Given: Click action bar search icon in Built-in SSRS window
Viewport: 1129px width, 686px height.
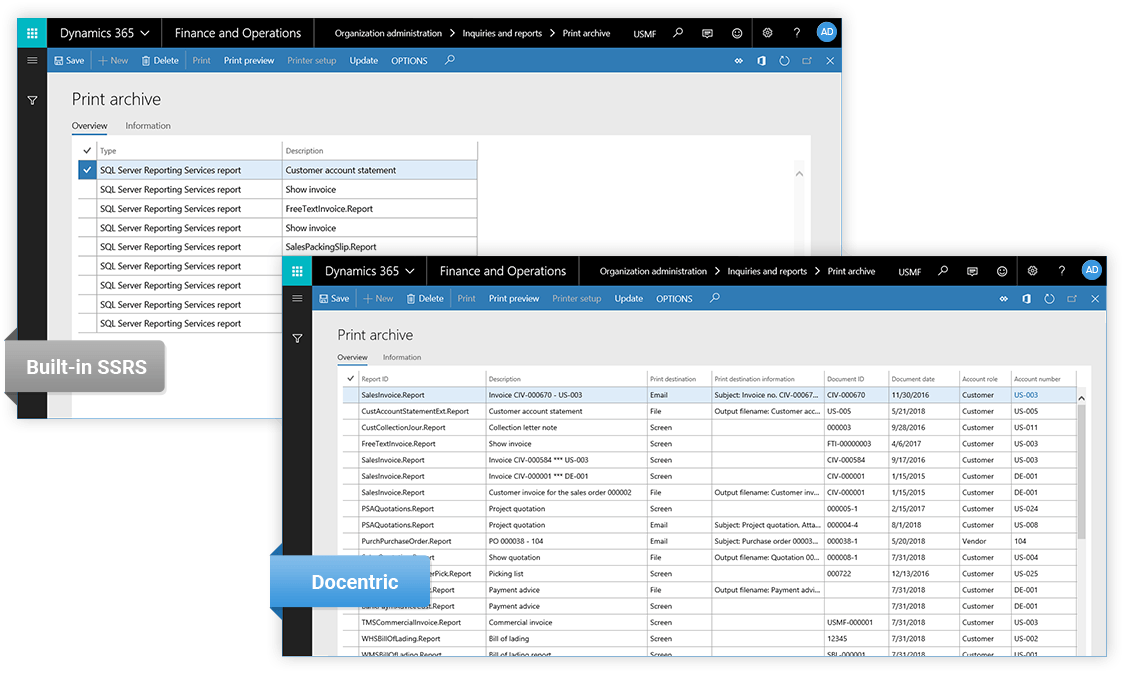Looking at the screenshot, I should click(449, 60).
